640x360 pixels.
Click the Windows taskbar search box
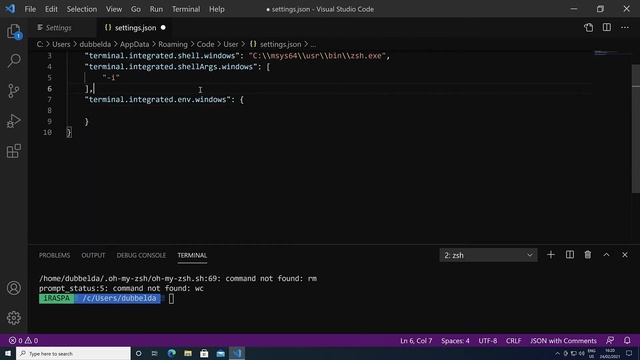pos(73,353)
